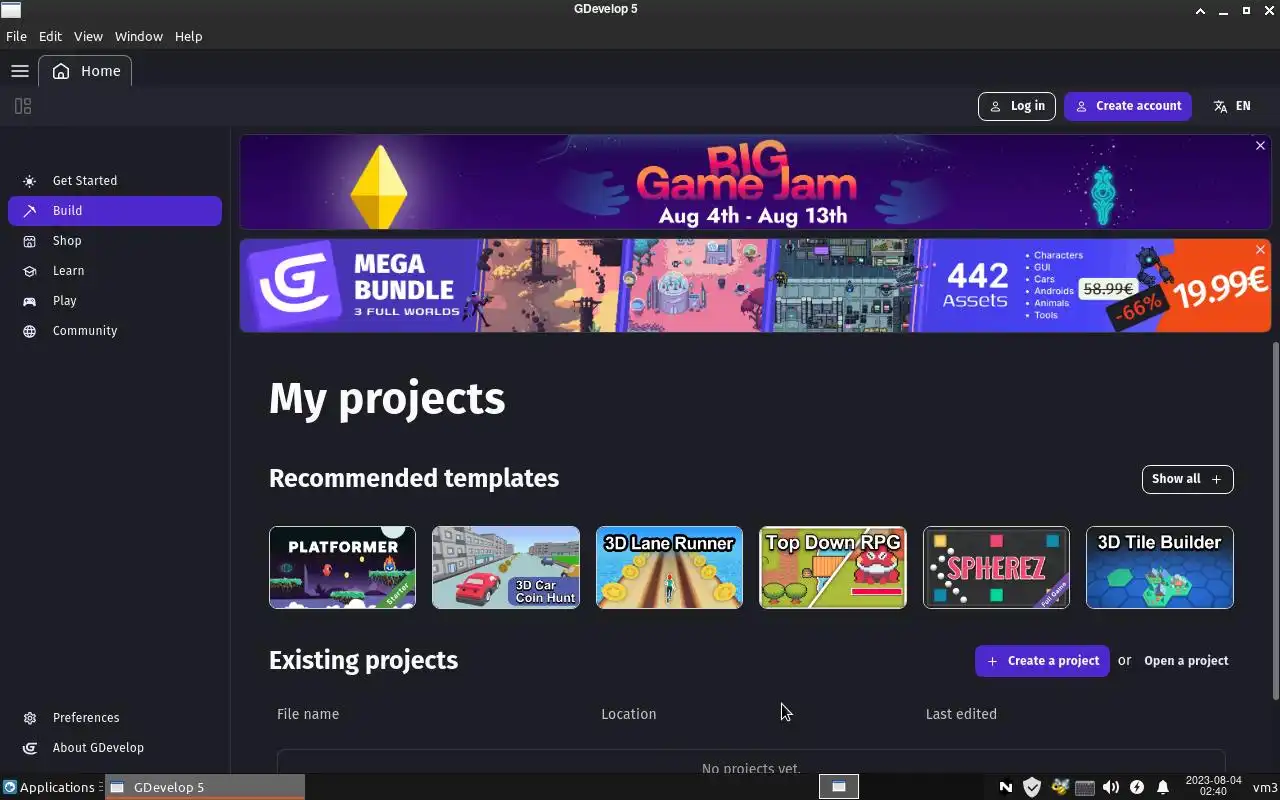The width and height of the screenshot is (1280, 800).
Task: Click the vertical scrollbar of the page
Action: click(1275, 520)
